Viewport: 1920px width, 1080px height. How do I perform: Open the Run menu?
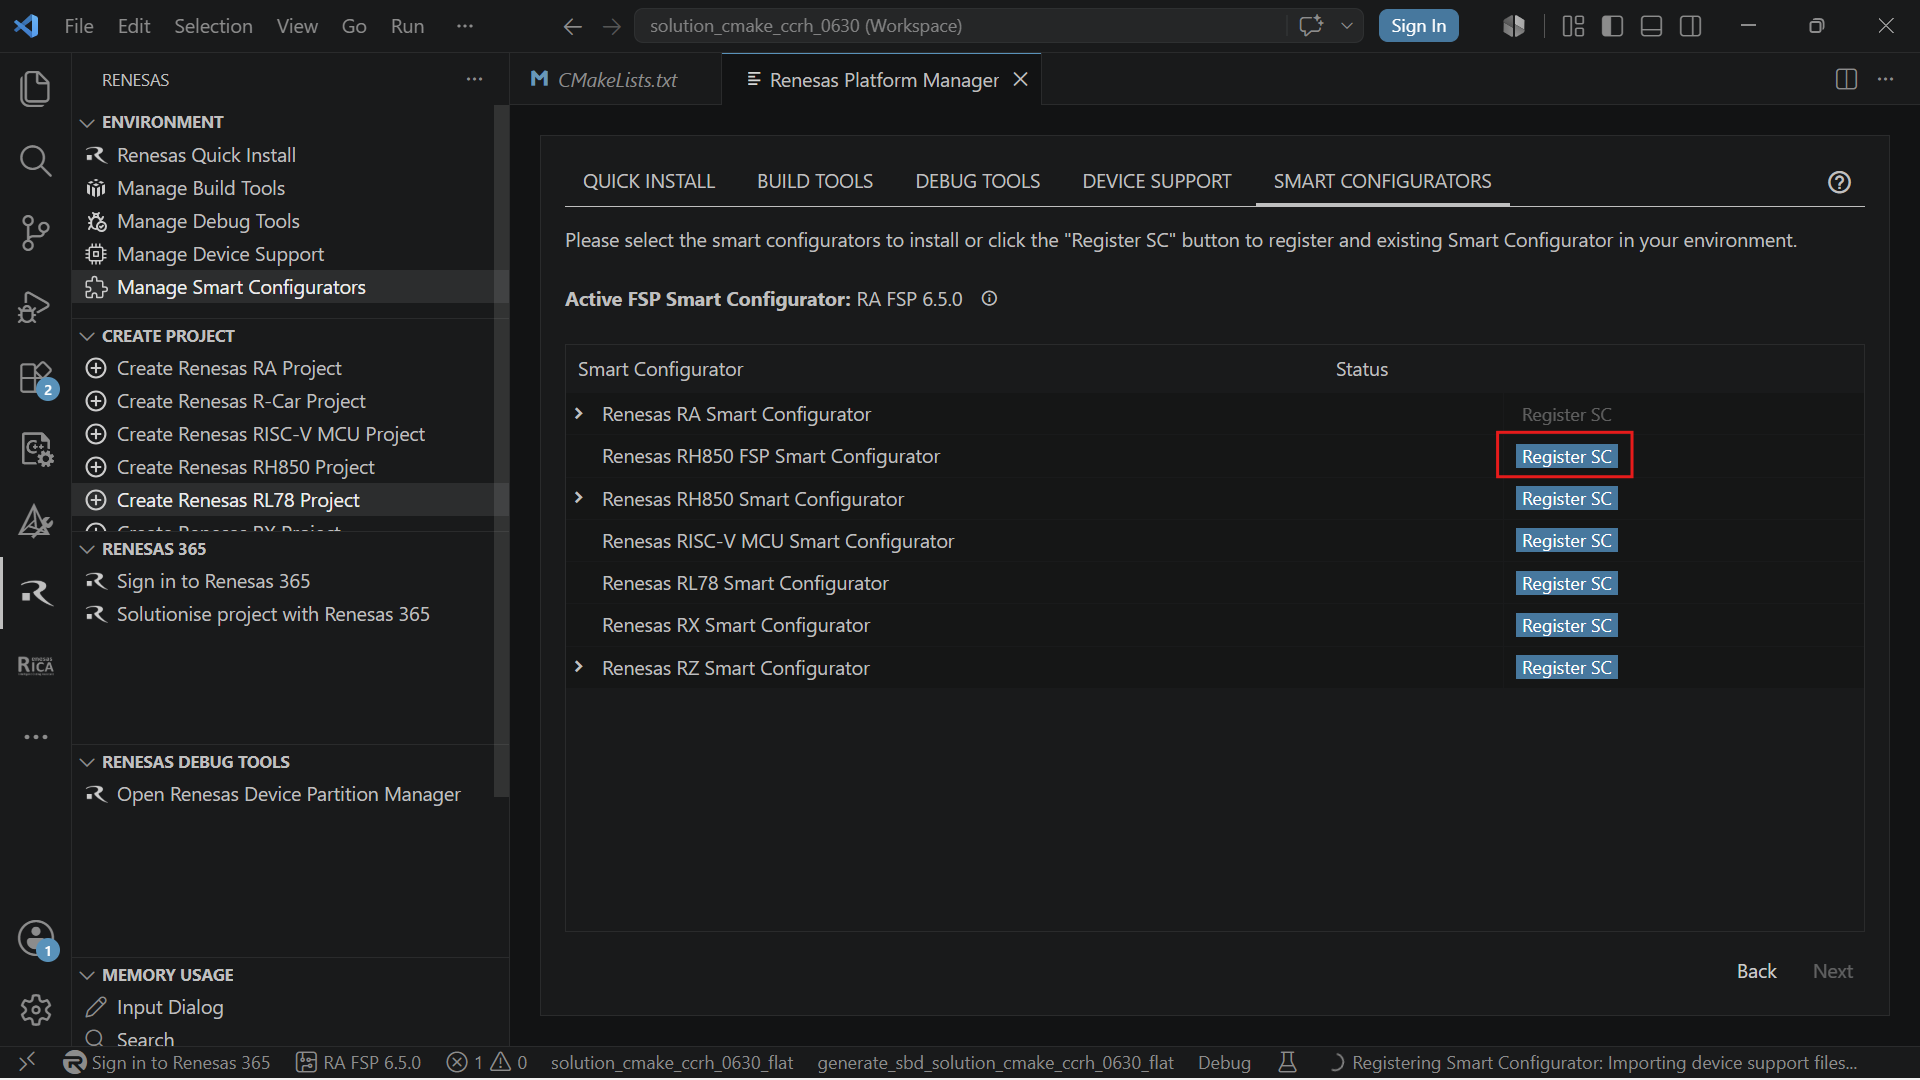click(407, 26)
